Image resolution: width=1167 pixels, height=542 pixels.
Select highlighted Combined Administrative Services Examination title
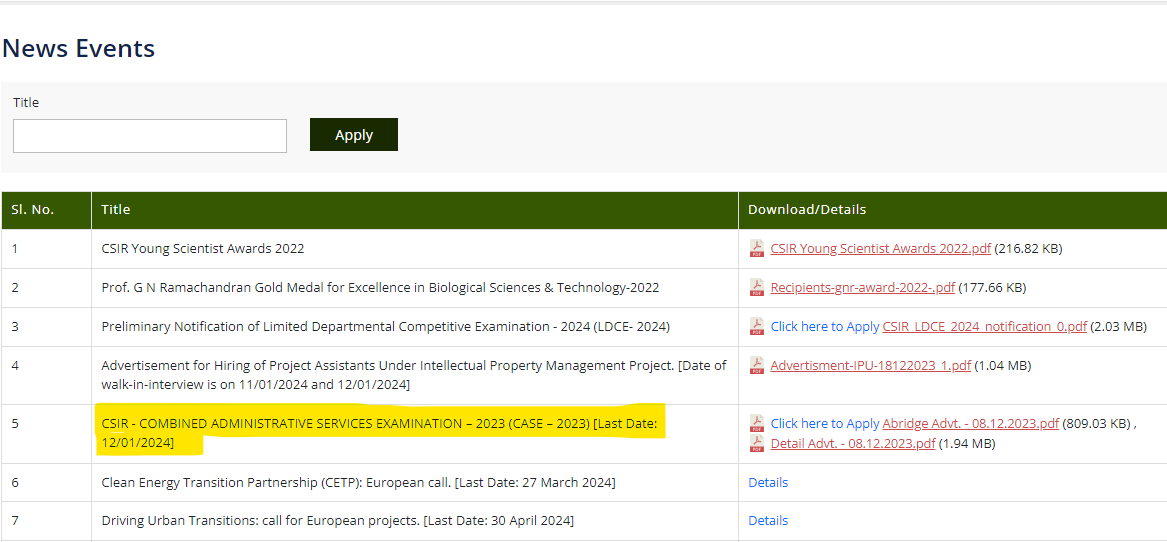(x=380, y=433)
